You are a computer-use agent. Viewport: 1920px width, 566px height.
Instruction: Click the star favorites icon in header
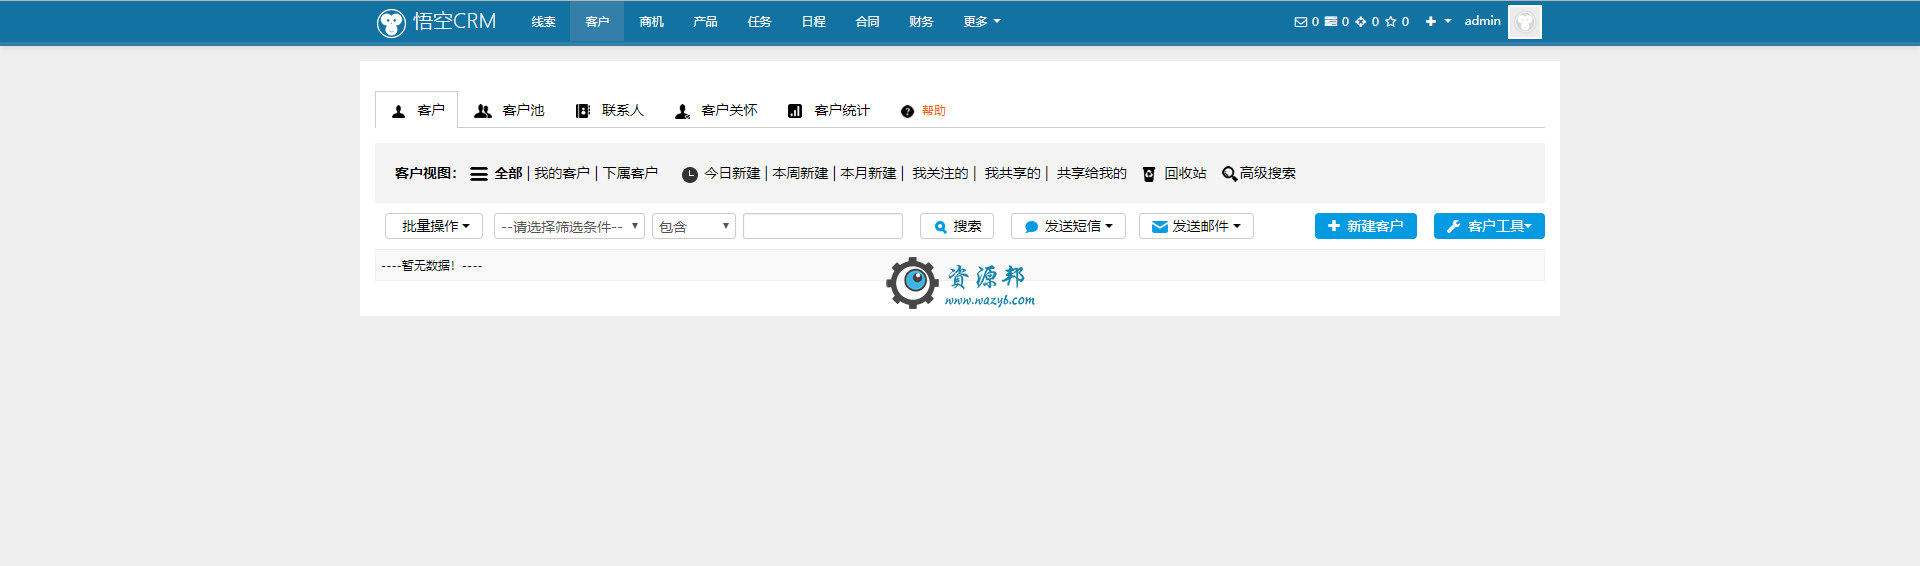(1390, 22)
